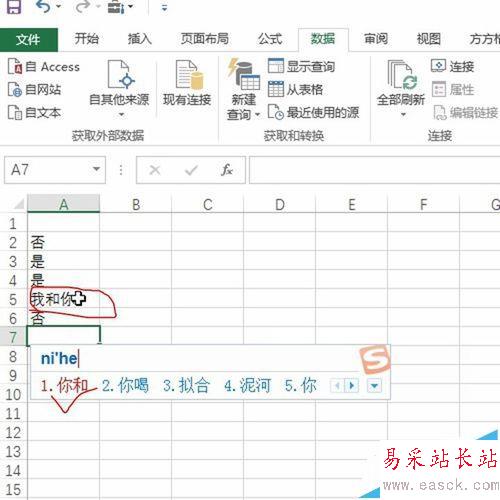
Task: Switch to the 视图 ribbon tab
Action: click(429, 39)
